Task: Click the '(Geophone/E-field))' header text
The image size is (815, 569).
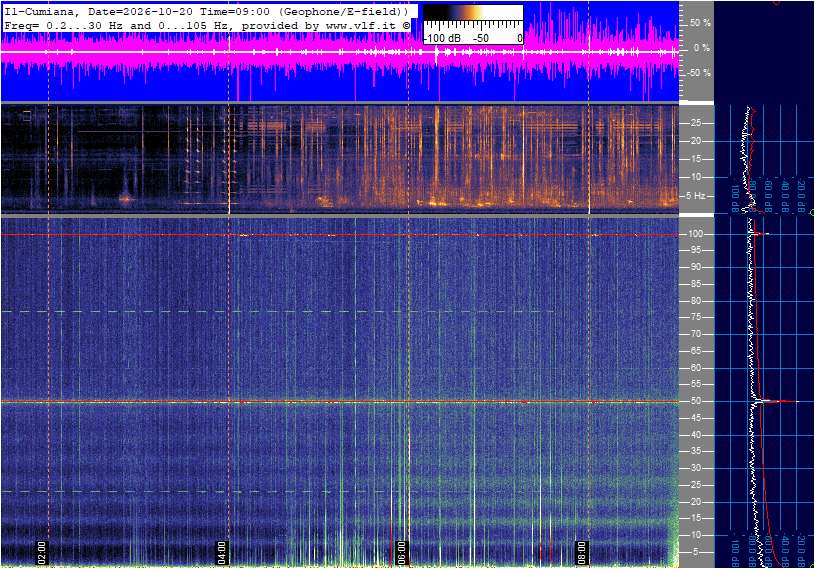Action: pyautogui.click(x=343, y=11)
